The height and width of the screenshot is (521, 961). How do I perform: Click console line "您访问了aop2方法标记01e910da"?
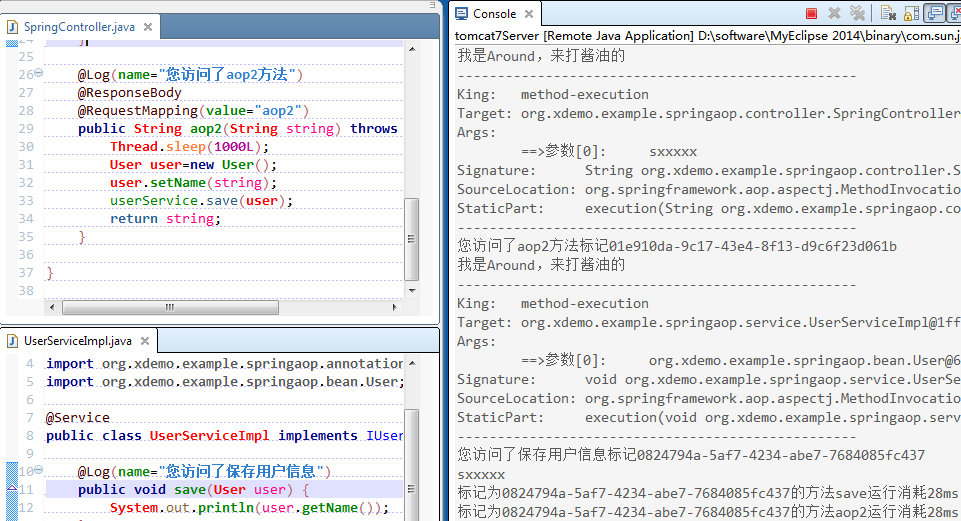pos(677,246)
